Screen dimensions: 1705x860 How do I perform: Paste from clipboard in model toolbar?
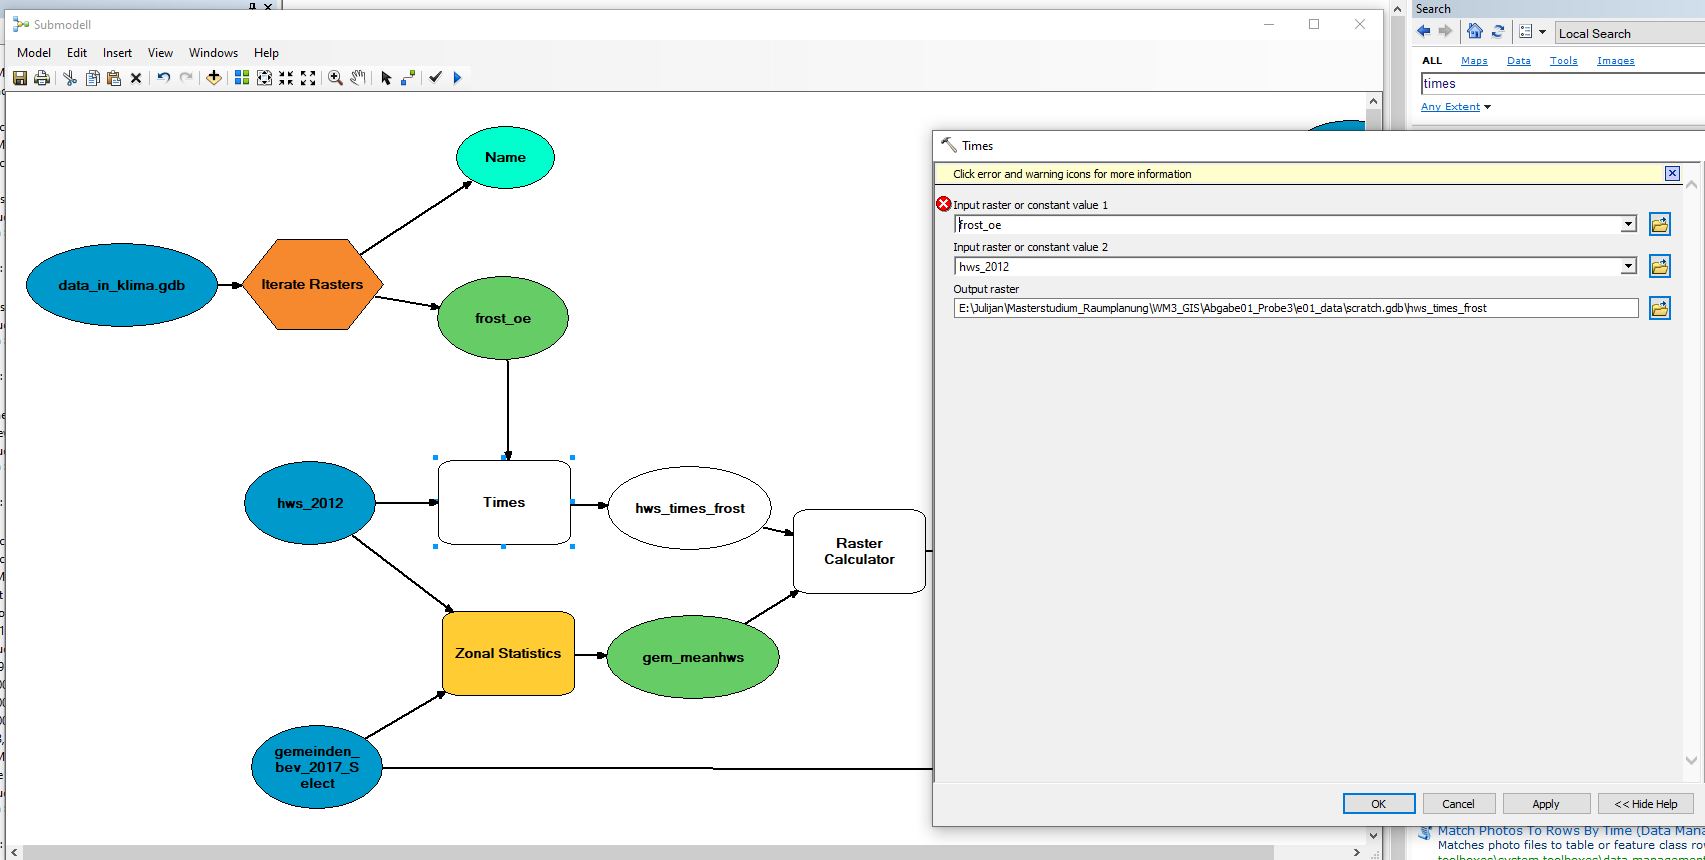click(114, 78)
